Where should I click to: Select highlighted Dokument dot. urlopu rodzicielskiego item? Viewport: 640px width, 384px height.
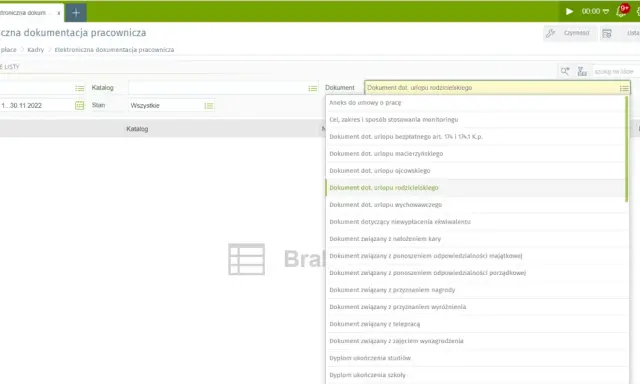tap(476, 188)
